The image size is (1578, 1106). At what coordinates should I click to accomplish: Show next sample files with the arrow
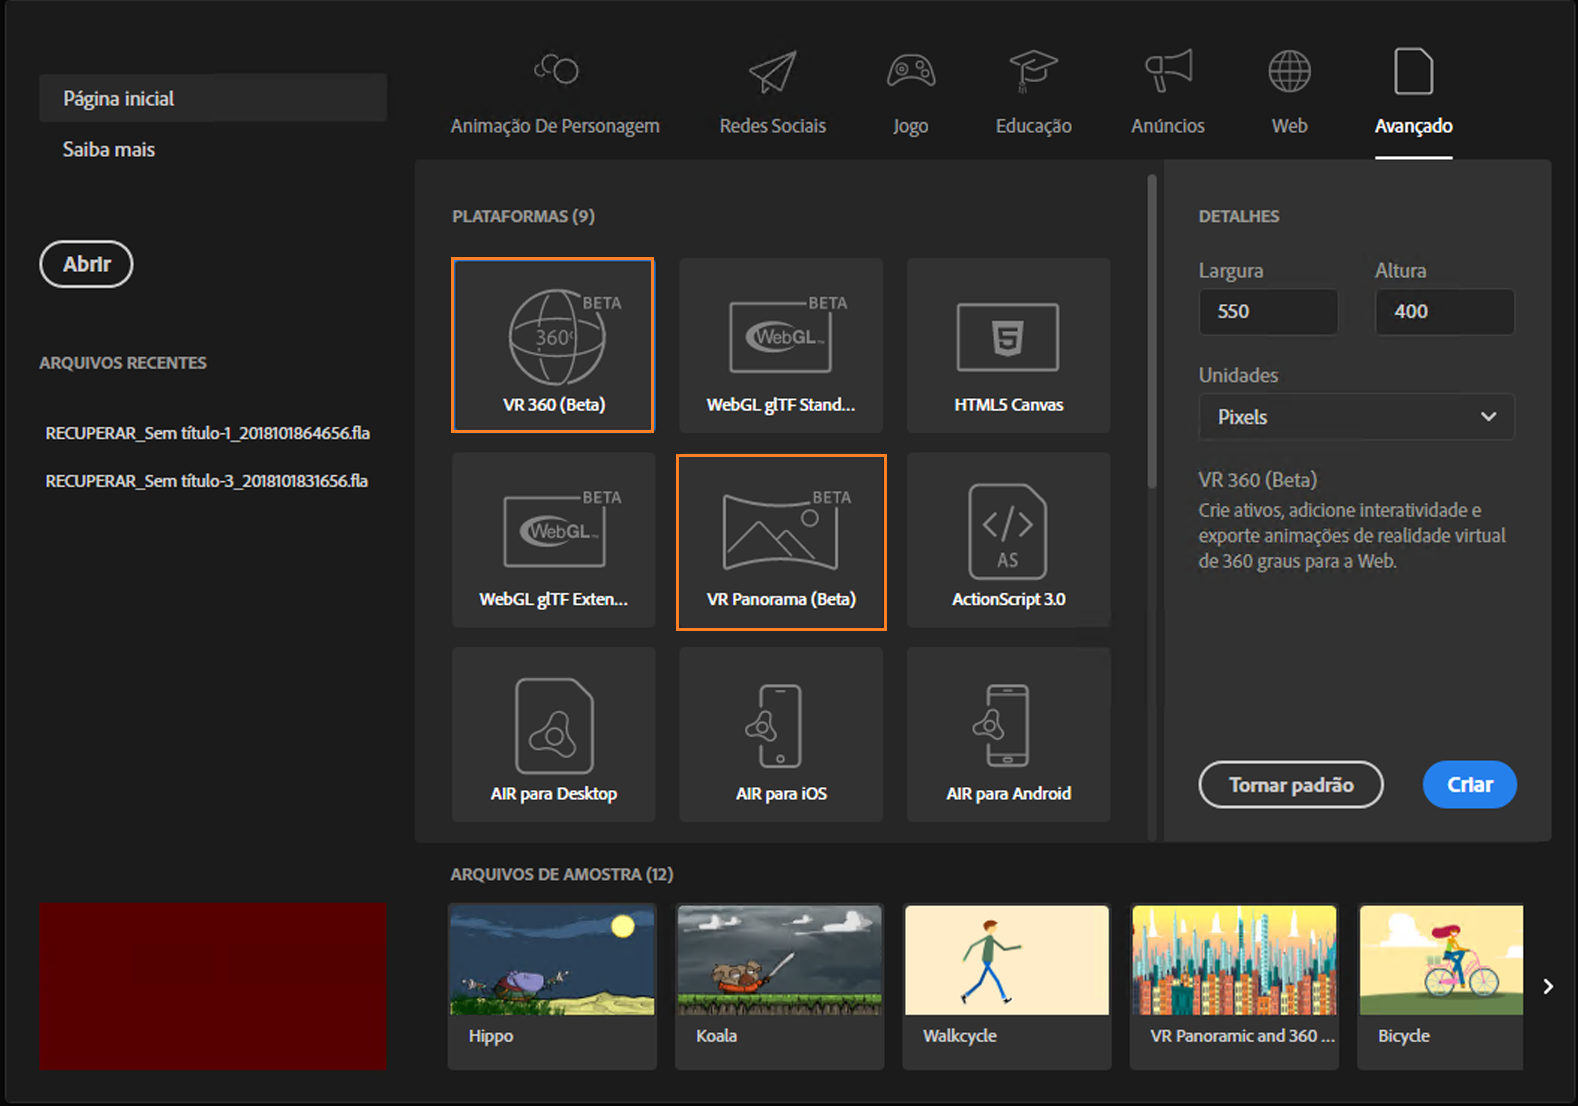1548,987
